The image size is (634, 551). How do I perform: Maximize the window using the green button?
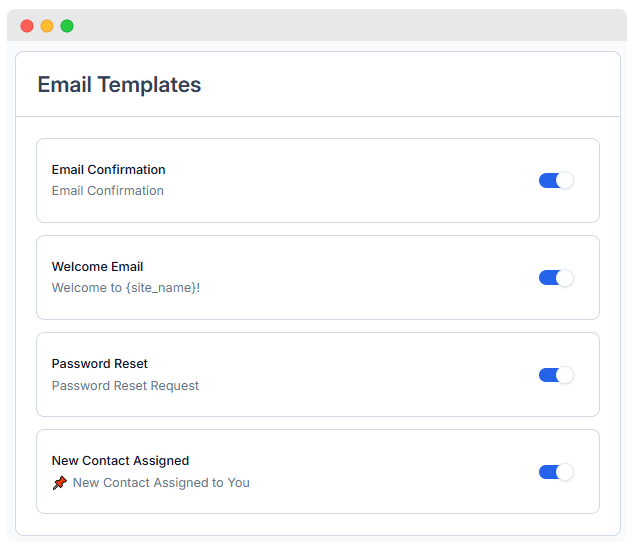click(67, 26)
